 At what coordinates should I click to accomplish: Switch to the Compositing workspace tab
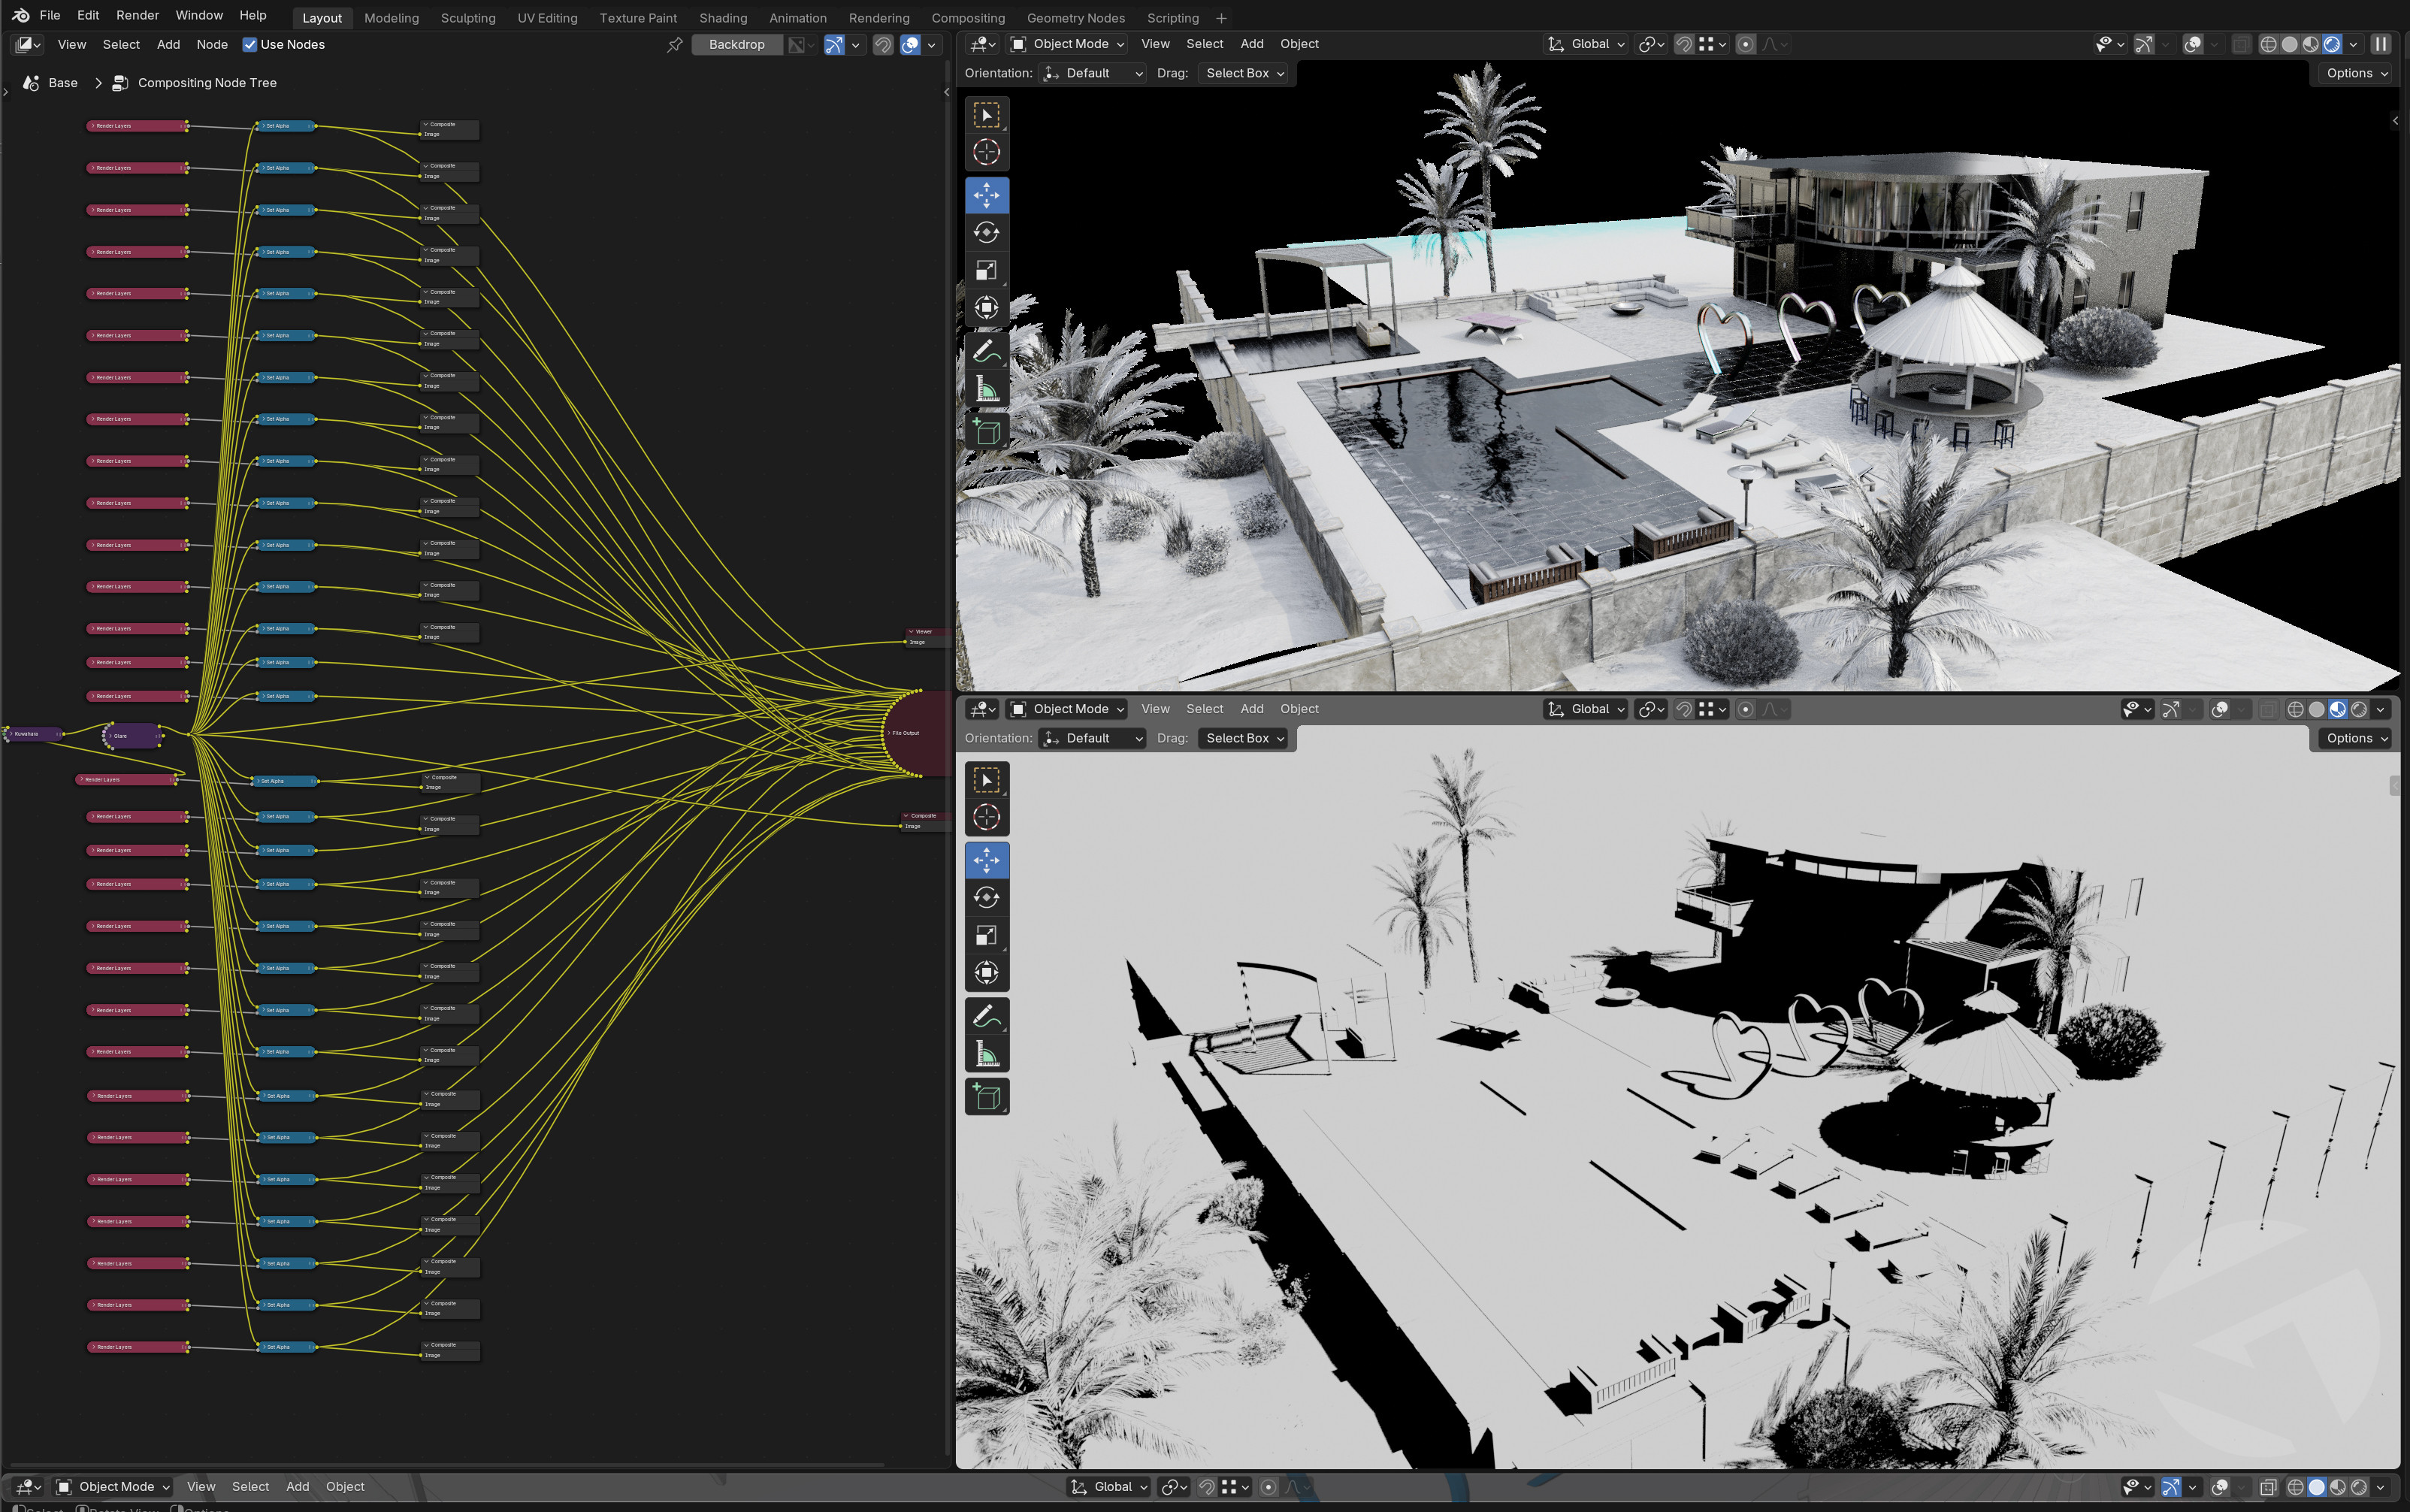(x=967, y=17)
